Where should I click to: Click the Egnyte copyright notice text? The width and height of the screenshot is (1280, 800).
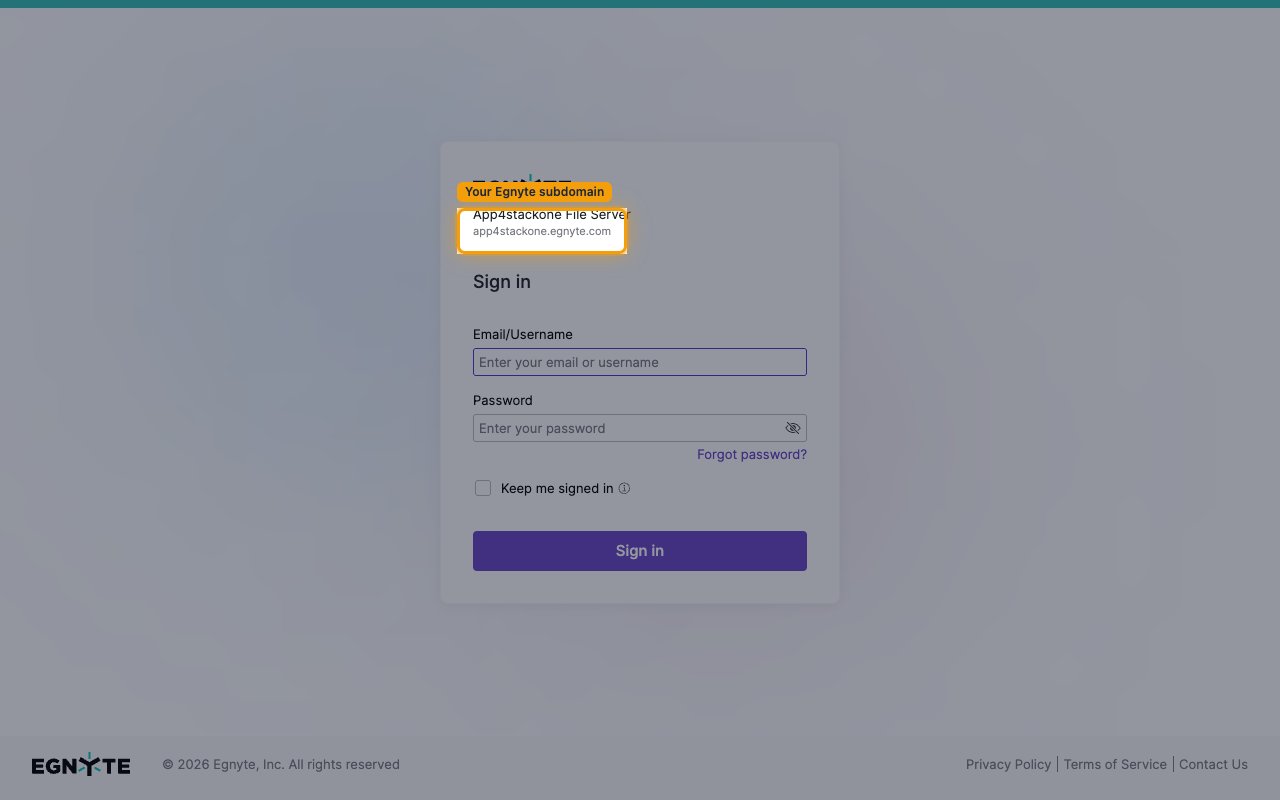tap(281, 764)
